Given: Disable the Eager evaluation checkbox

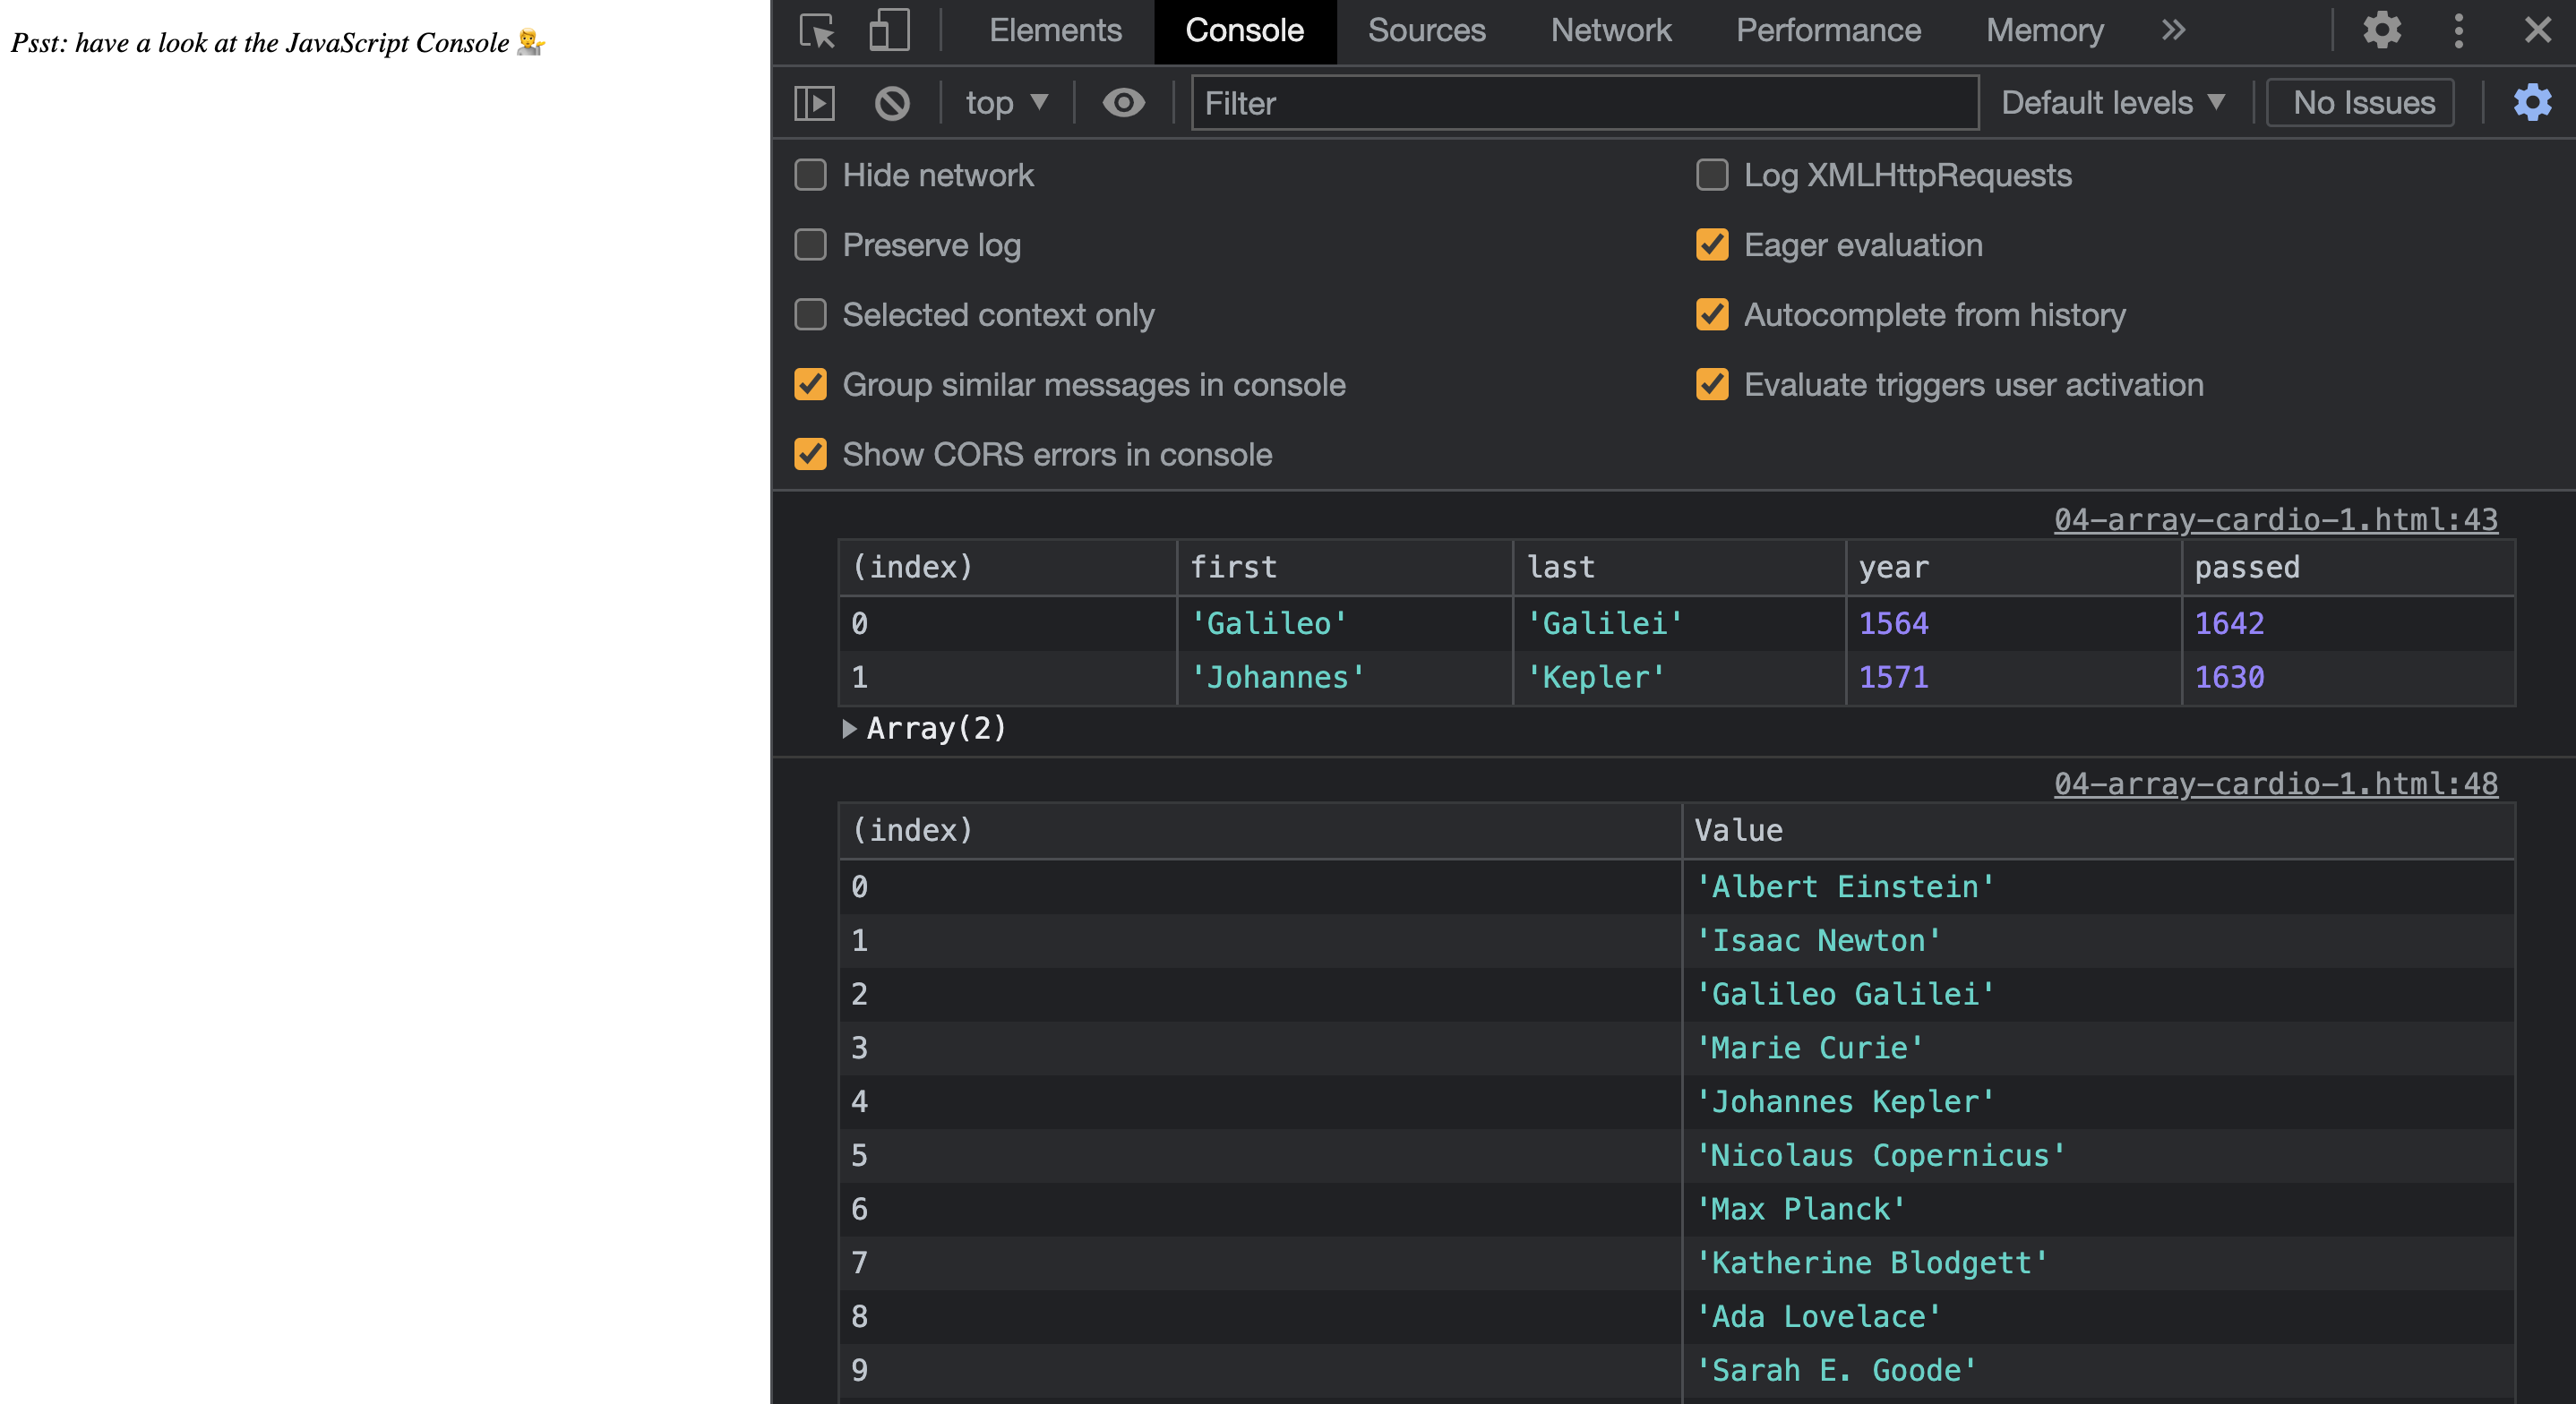Looking at the screenshot, I should (1712, 245).
